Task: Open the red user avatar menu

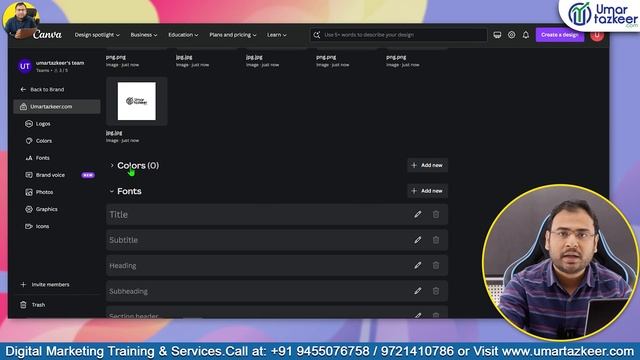Action: [597, 35]
